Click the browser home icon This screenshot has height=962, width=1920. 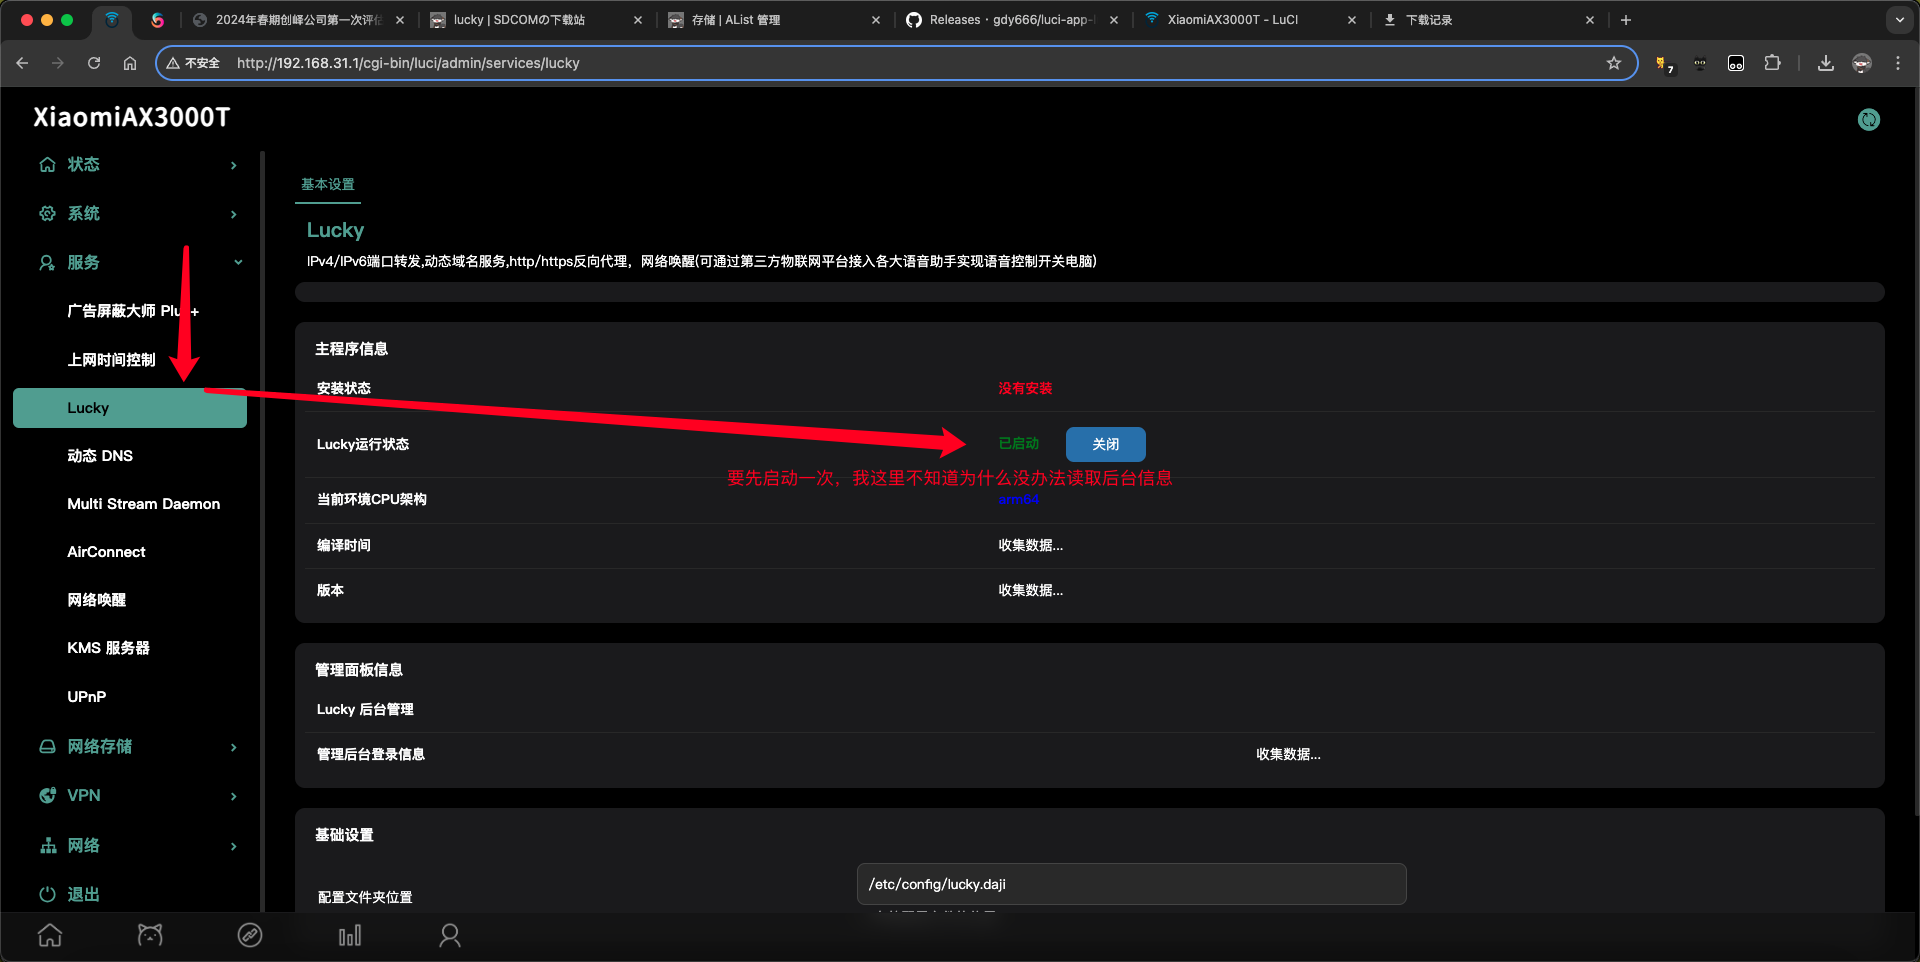pyautogui.click(x=130, y=63)
